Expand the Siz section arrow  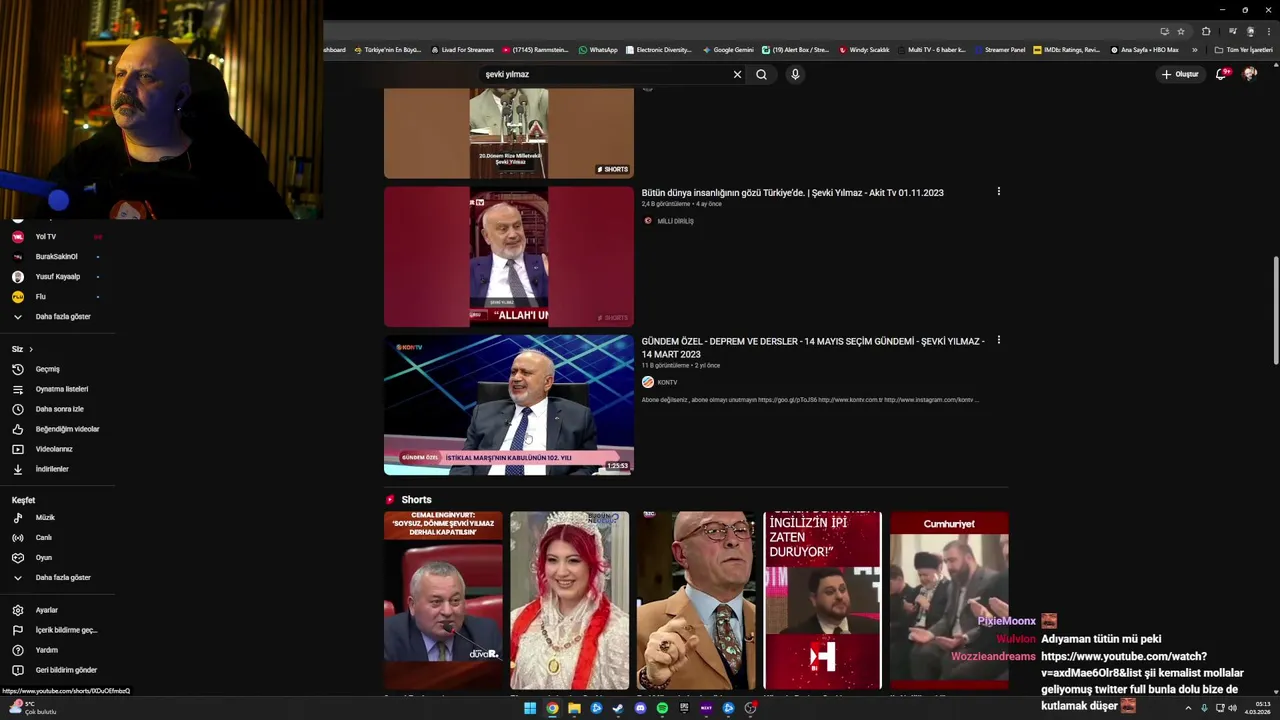click(x=30, y=349)
